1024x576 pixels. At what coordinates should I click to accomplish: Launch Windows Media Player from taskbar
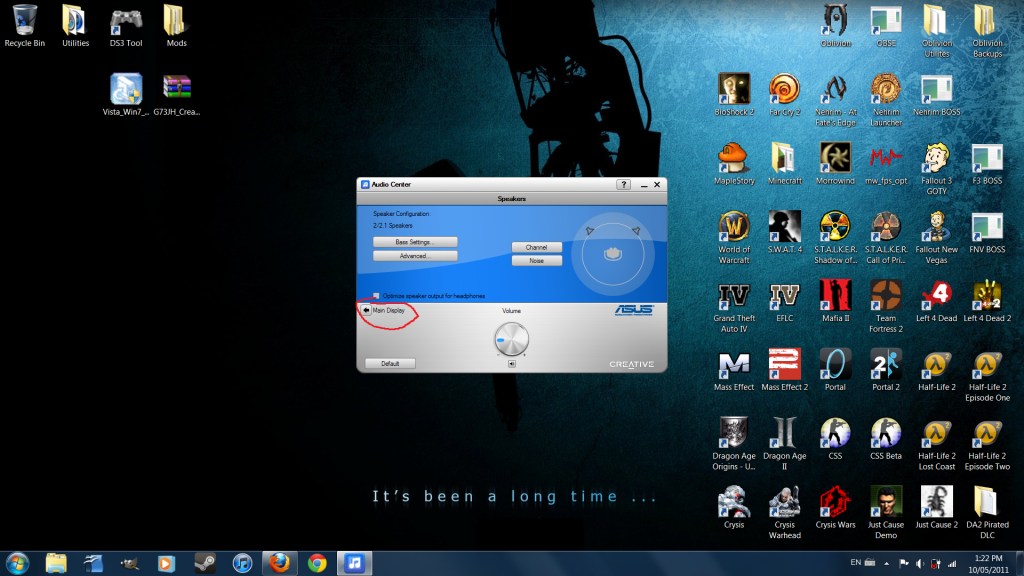click(x=166, y=563)
